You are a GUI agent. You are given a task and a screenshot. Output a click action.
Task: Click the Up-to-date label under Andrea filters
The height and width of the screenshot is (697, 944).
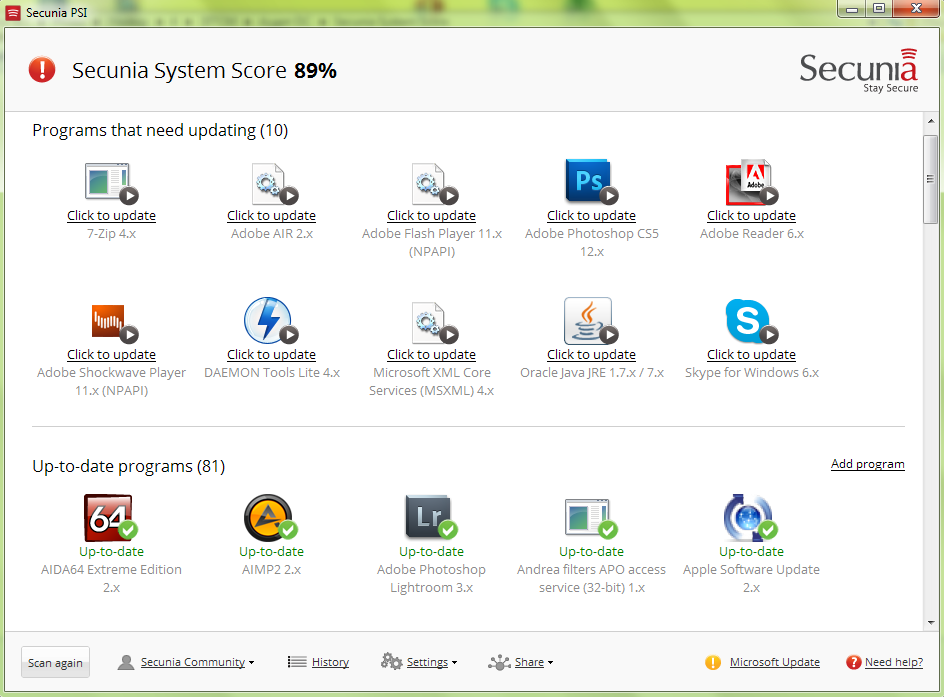591,551
